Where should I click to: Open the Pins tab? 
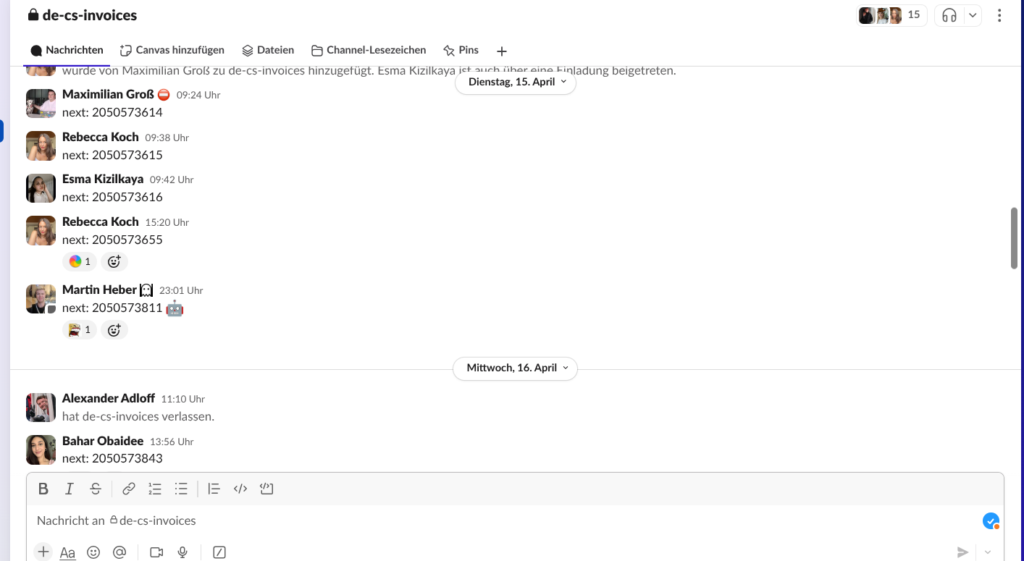click(x=461, y=50)
